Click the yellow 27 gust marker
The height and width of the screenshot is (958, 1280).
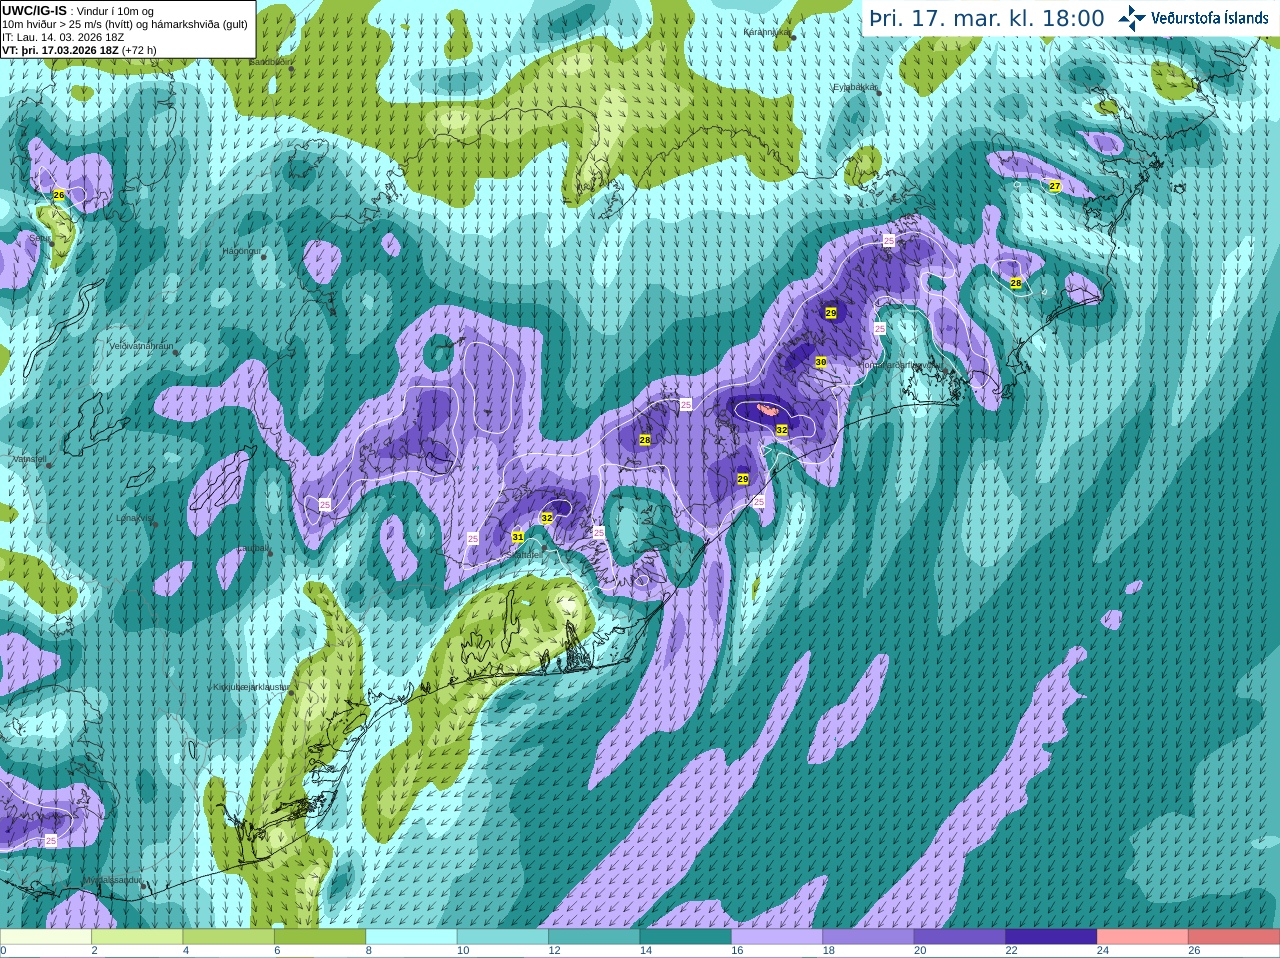click(1054, 186)
